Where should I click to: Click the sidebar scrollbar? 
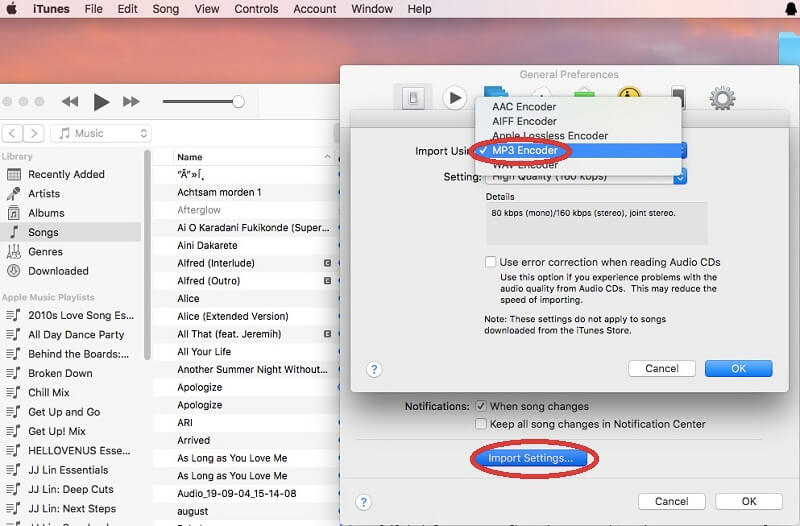[147, 255]
